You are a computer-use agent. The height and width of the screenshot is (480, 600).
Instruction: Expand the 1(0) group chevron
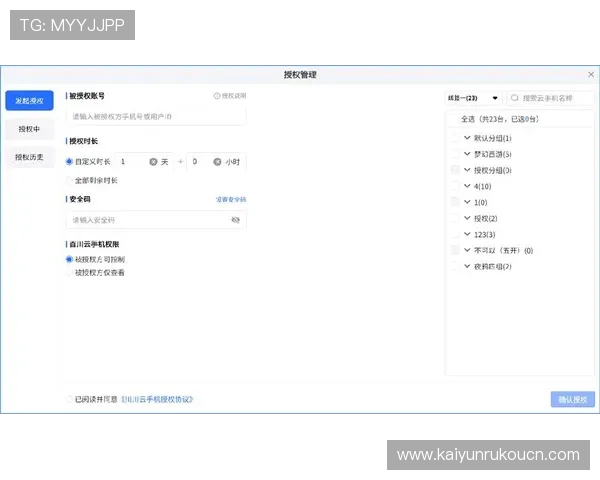coord(467,202)
